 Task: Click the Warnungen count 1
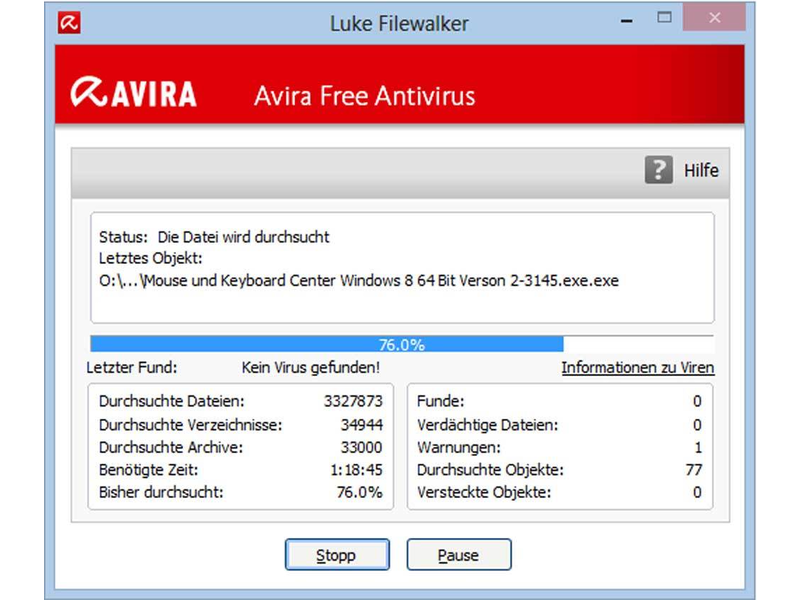pos(698,448)
